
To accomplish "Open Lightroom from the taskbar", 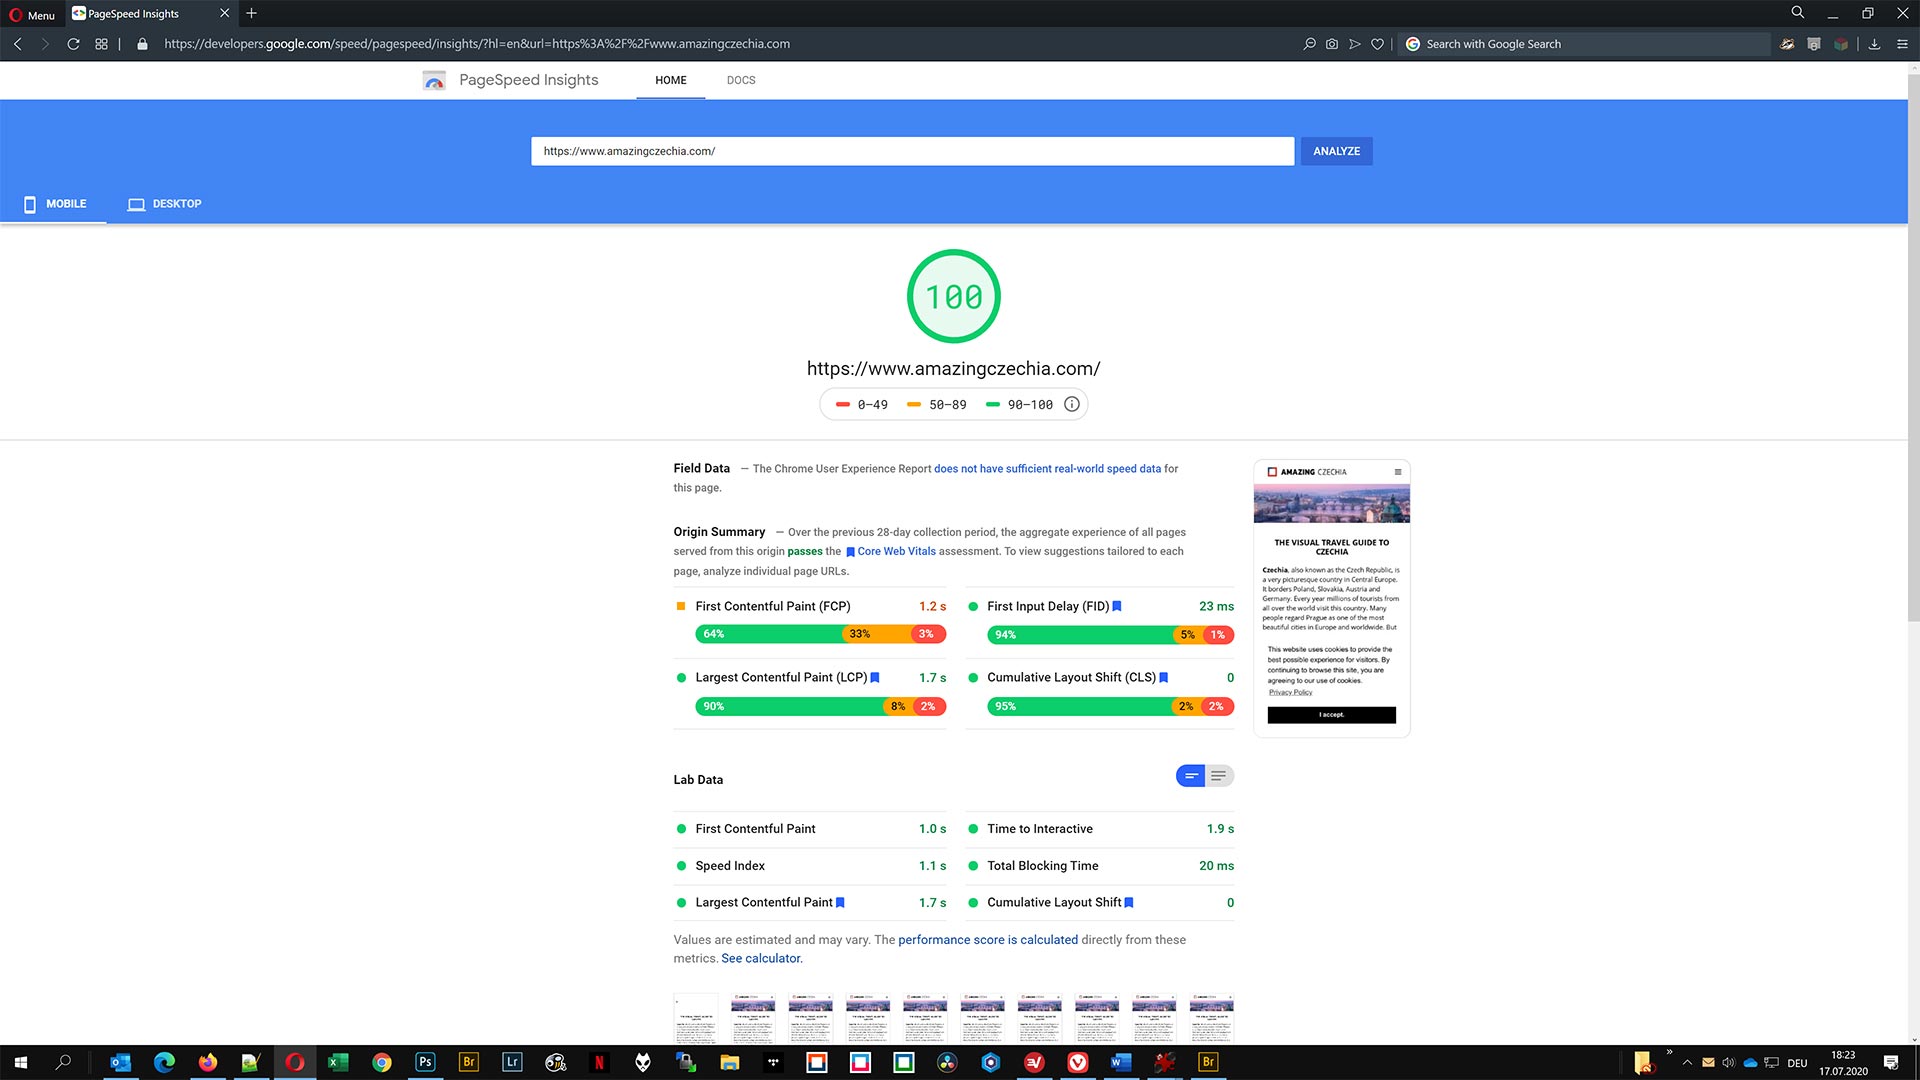I will click(512, 1062).
